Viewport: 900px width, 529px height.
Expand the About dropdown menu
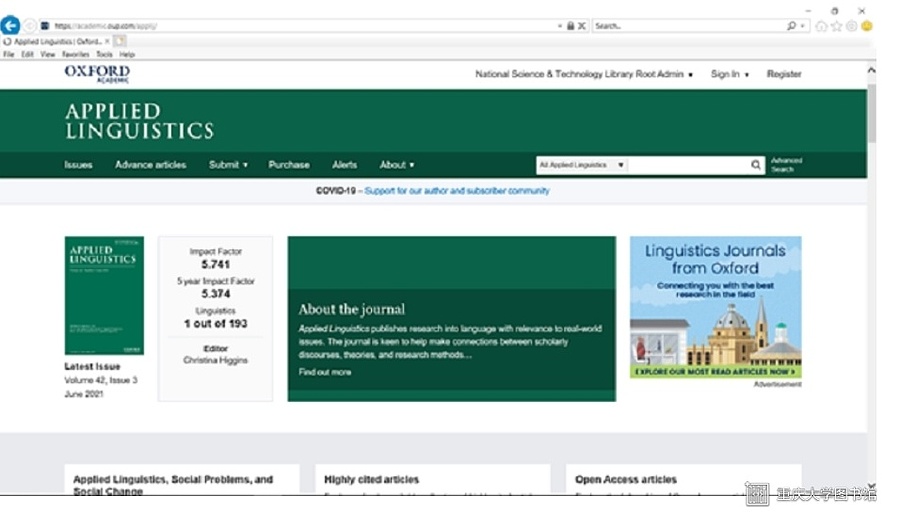(397, 165)
